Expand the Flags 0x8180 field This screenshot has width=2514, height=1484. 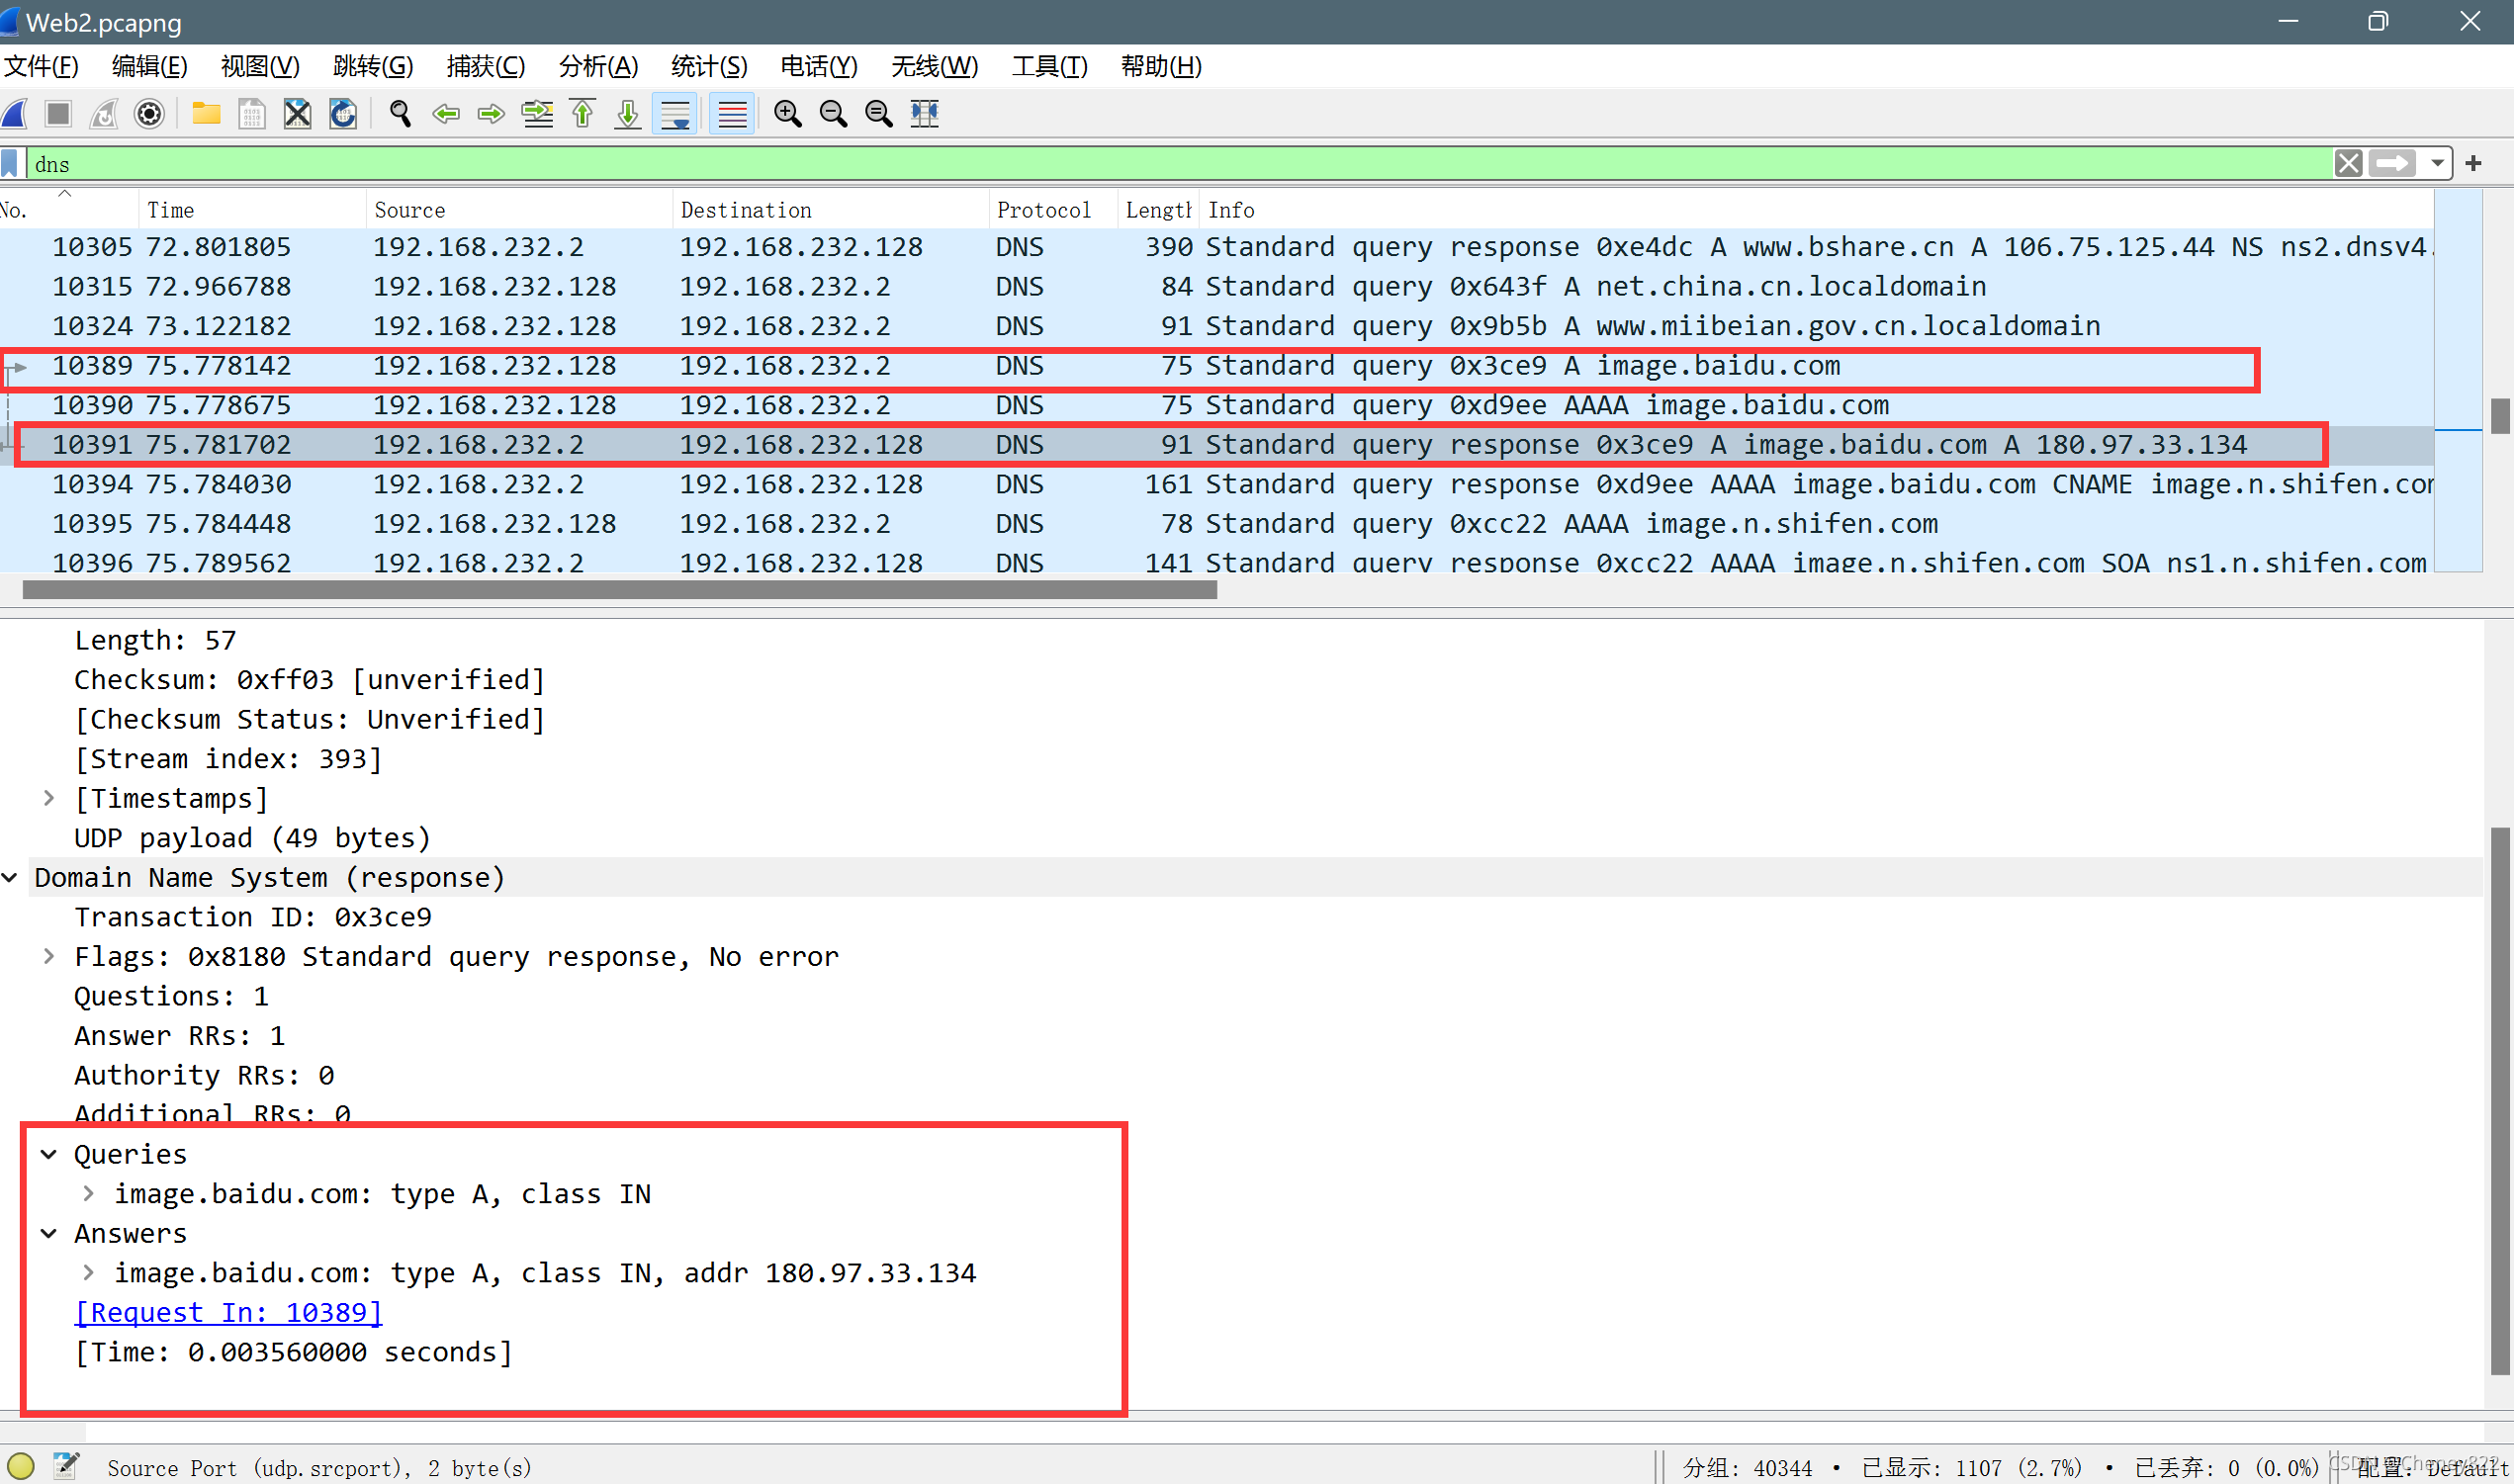tap(49, 957)
